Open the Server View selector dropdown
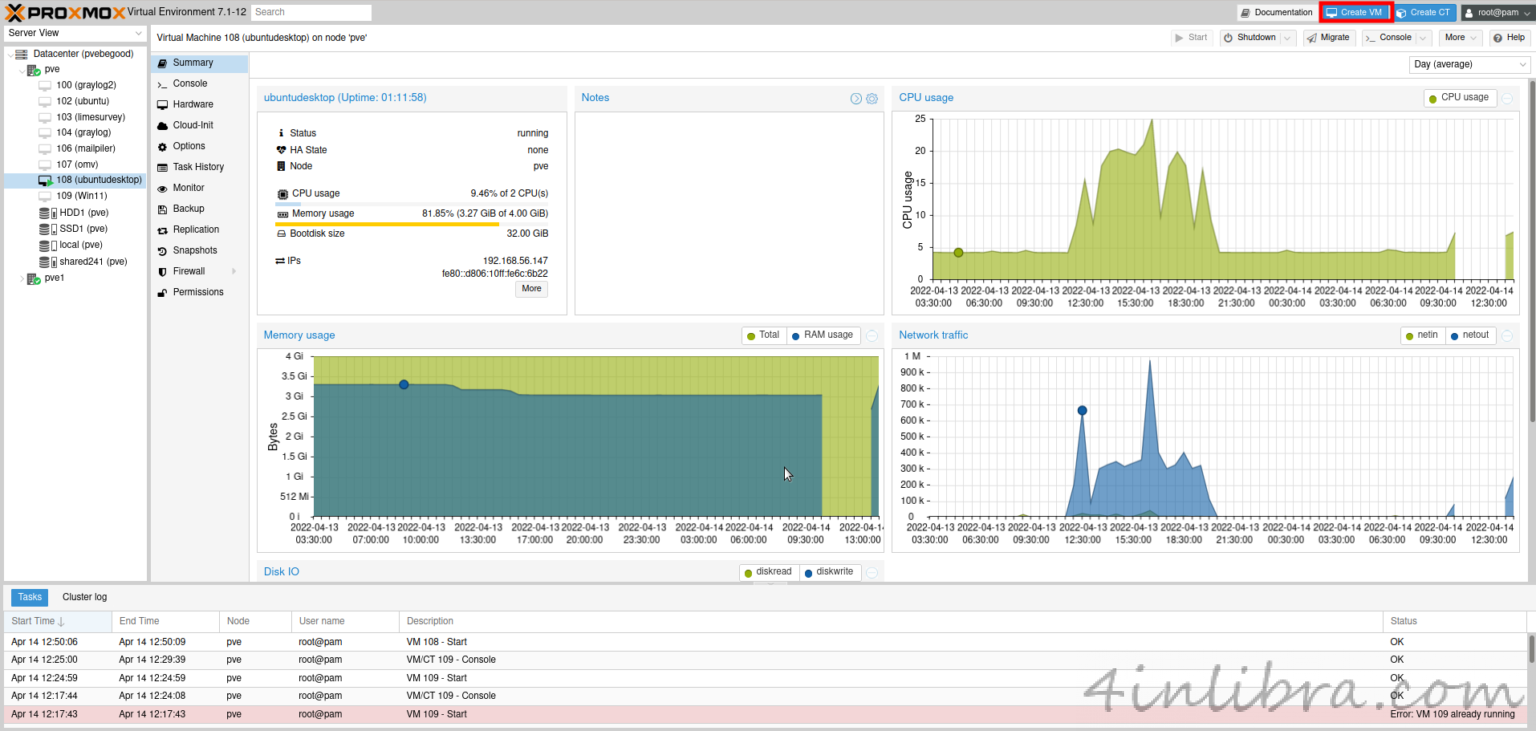 coord(74,33)
